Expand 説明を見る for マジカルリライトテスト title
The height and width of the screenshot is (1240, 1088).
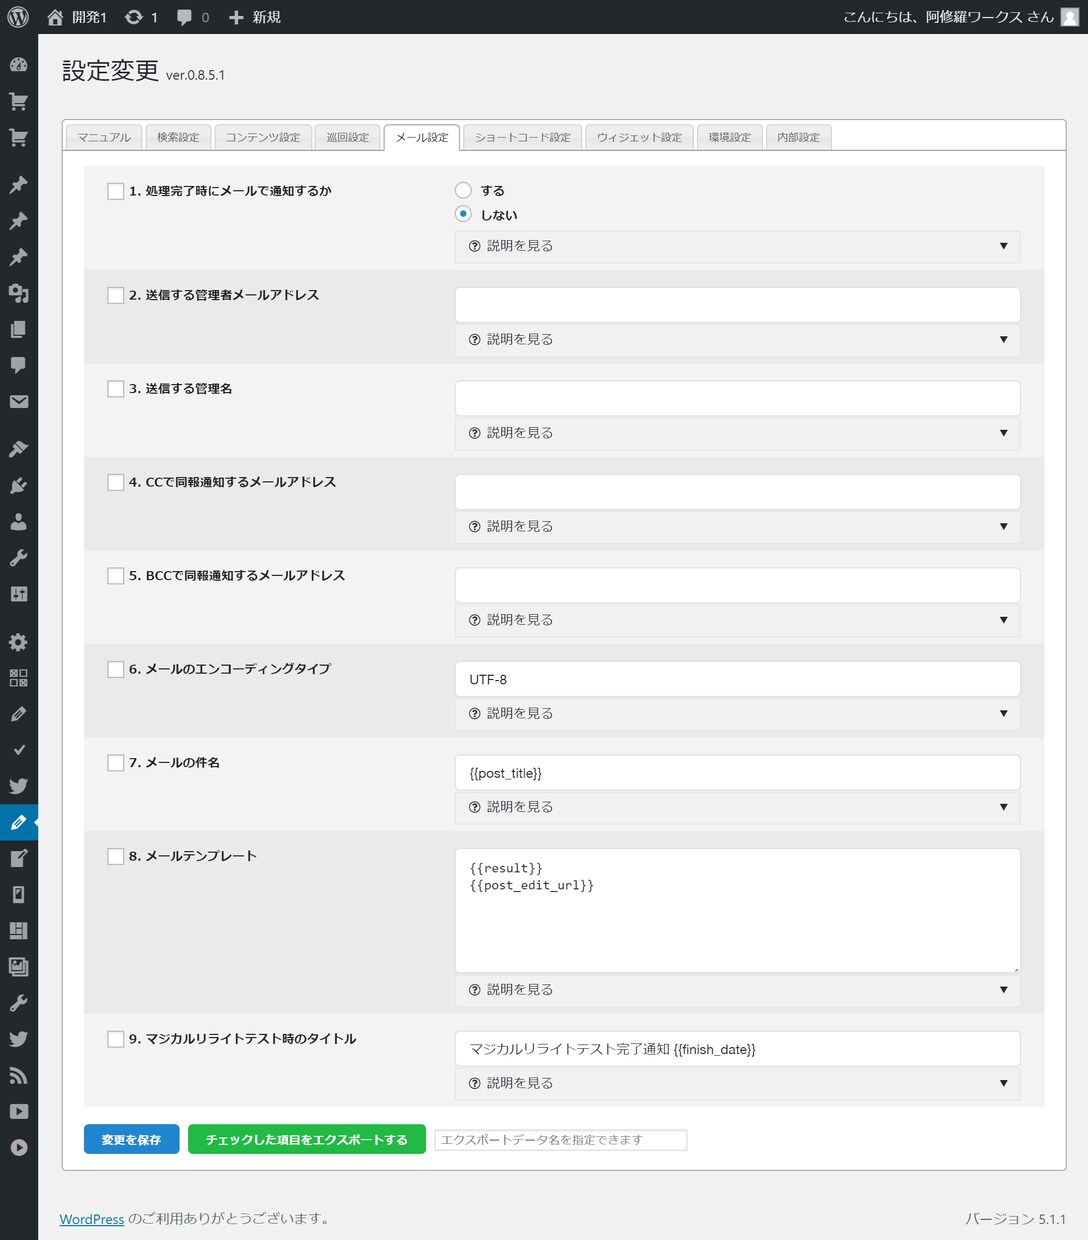pos(737,1083)
